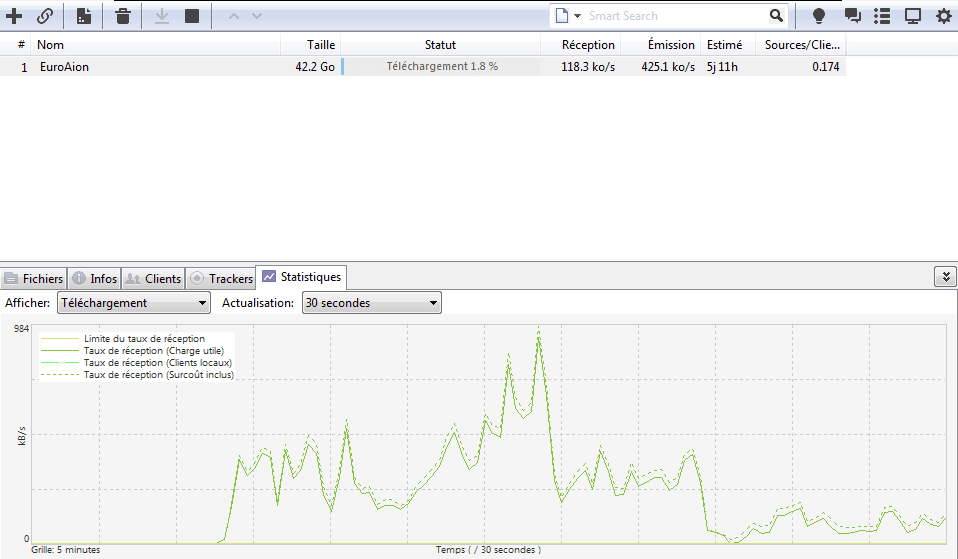
Task: Click in the Smart Search field
Action: pos(675,16)
